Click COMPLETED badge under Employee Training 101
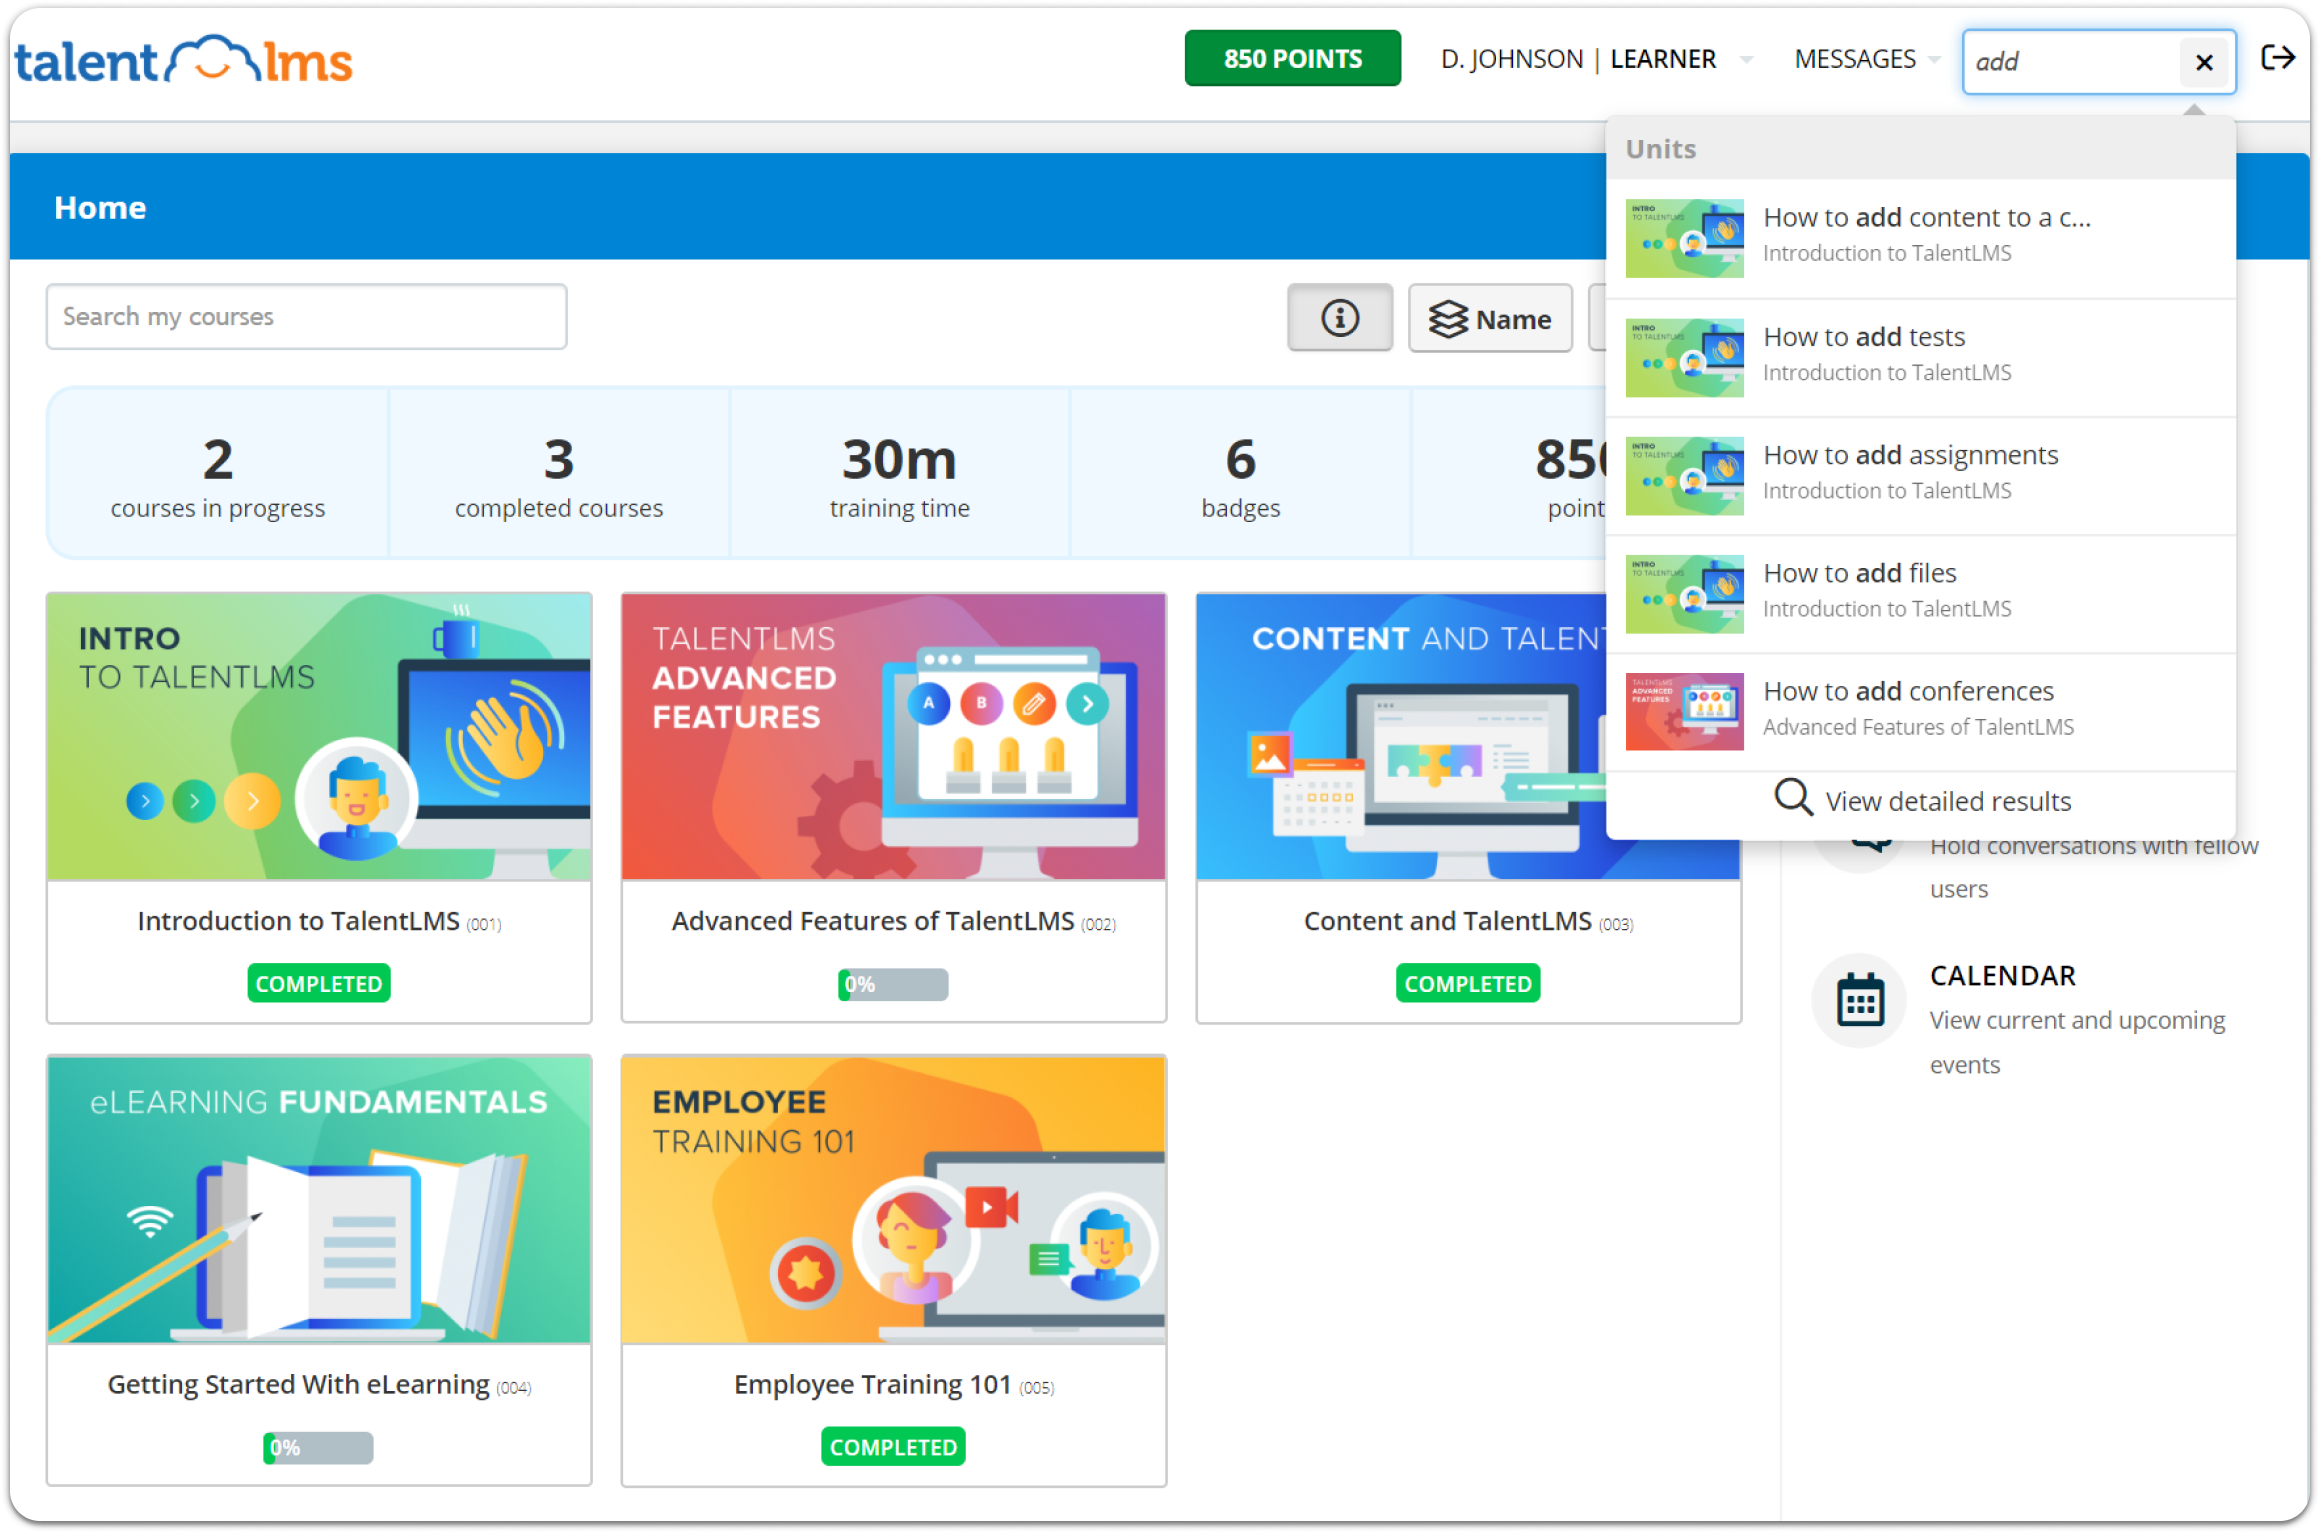Viewport: 2320px width, 1533px height. (893, 1446)
